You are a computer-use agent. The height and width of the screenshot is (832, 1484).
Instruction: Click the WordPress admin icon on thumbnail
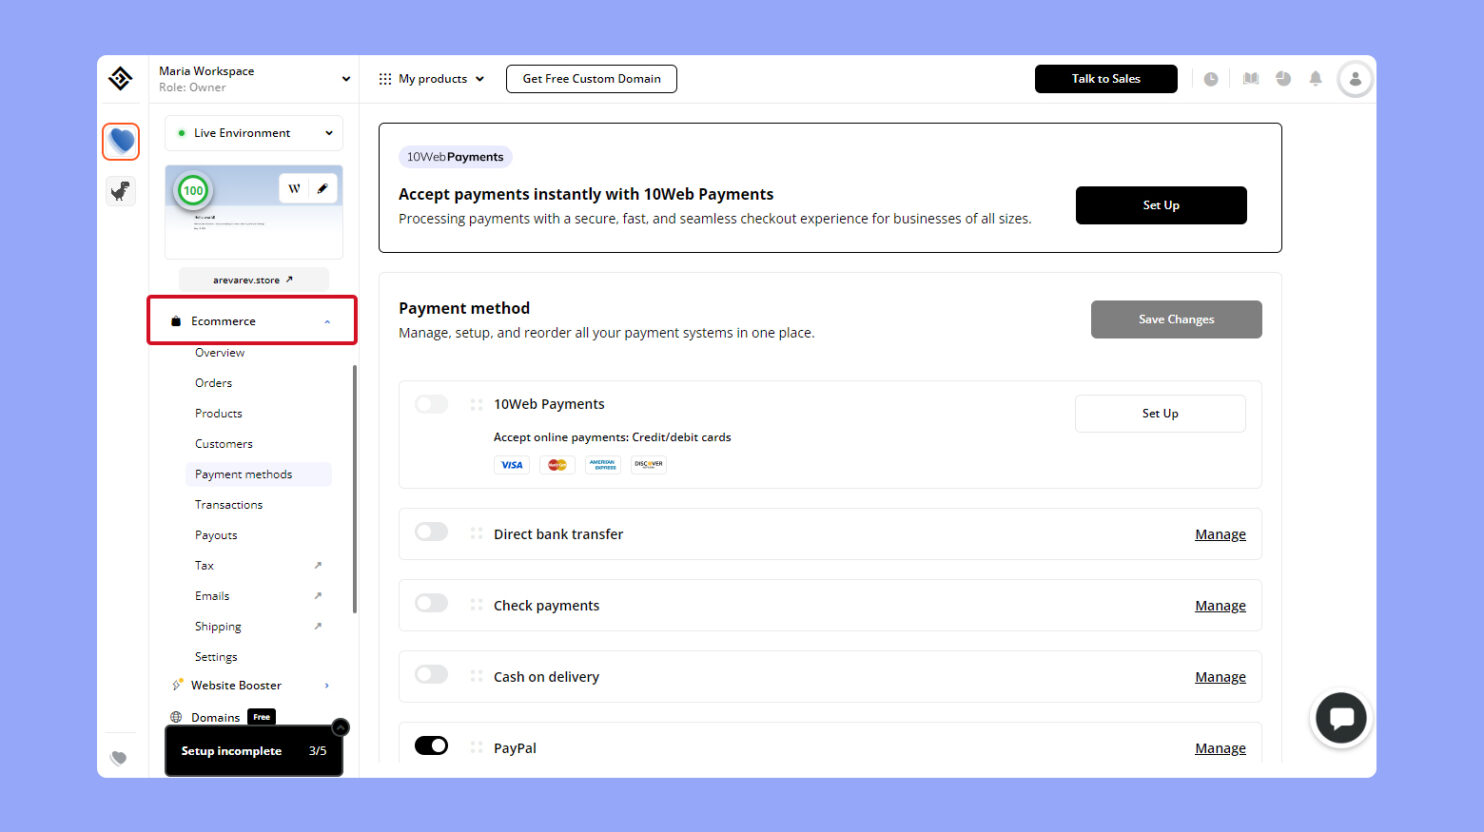294,188
